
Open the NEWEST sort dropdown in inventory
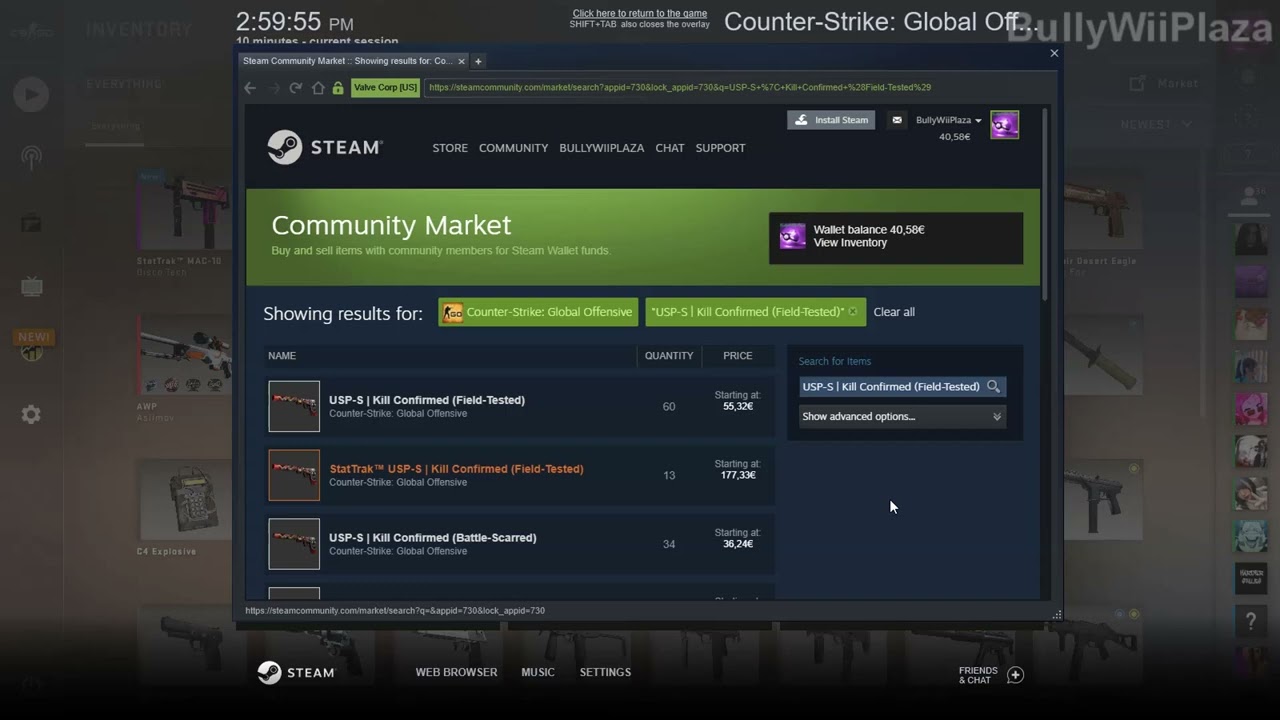click(x=1156, y=125)
